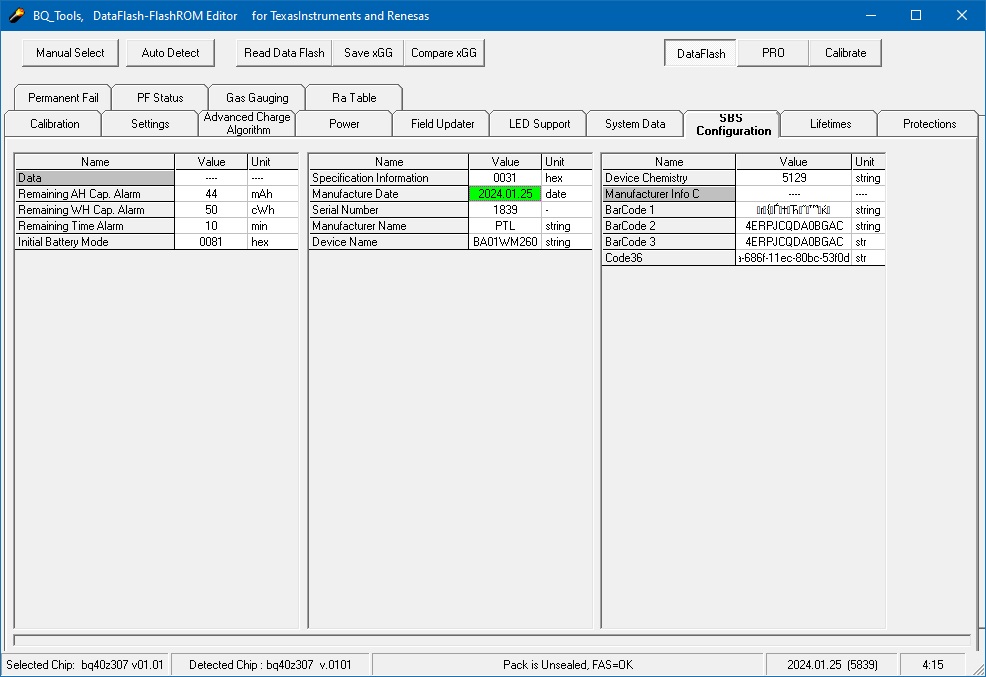The width and height of the screenshot is (986, 677).
Task: Edit Remaining AH Cap. Alarm value 44
Action: (211, 194)
